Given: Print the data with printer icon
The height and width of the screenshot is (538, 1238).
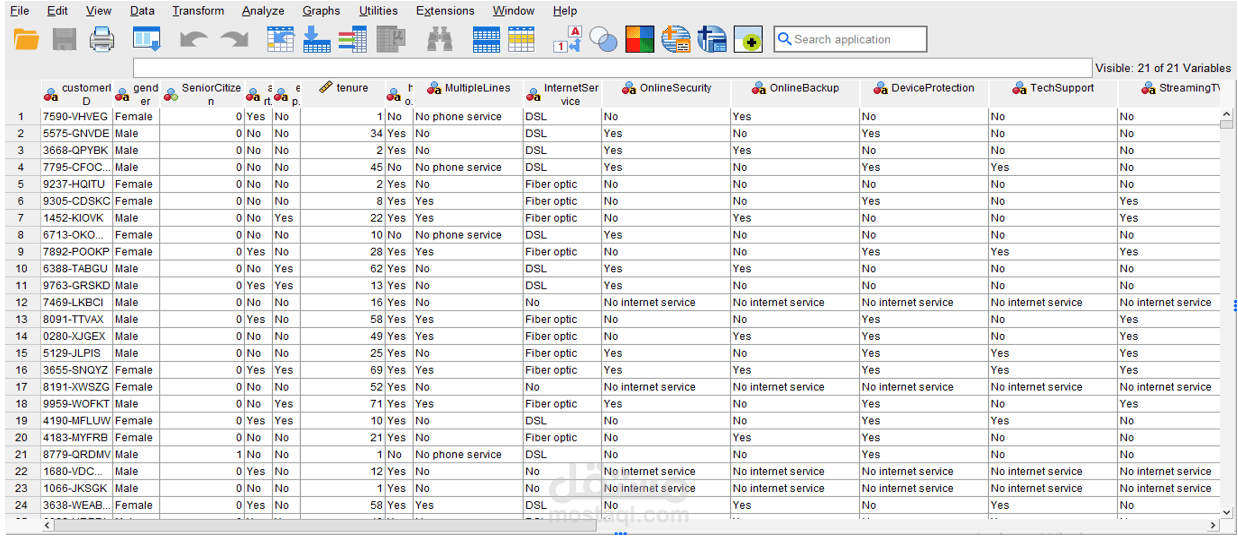Looking at the screenshot, I should pyautogui.click(x=102, y=39).
